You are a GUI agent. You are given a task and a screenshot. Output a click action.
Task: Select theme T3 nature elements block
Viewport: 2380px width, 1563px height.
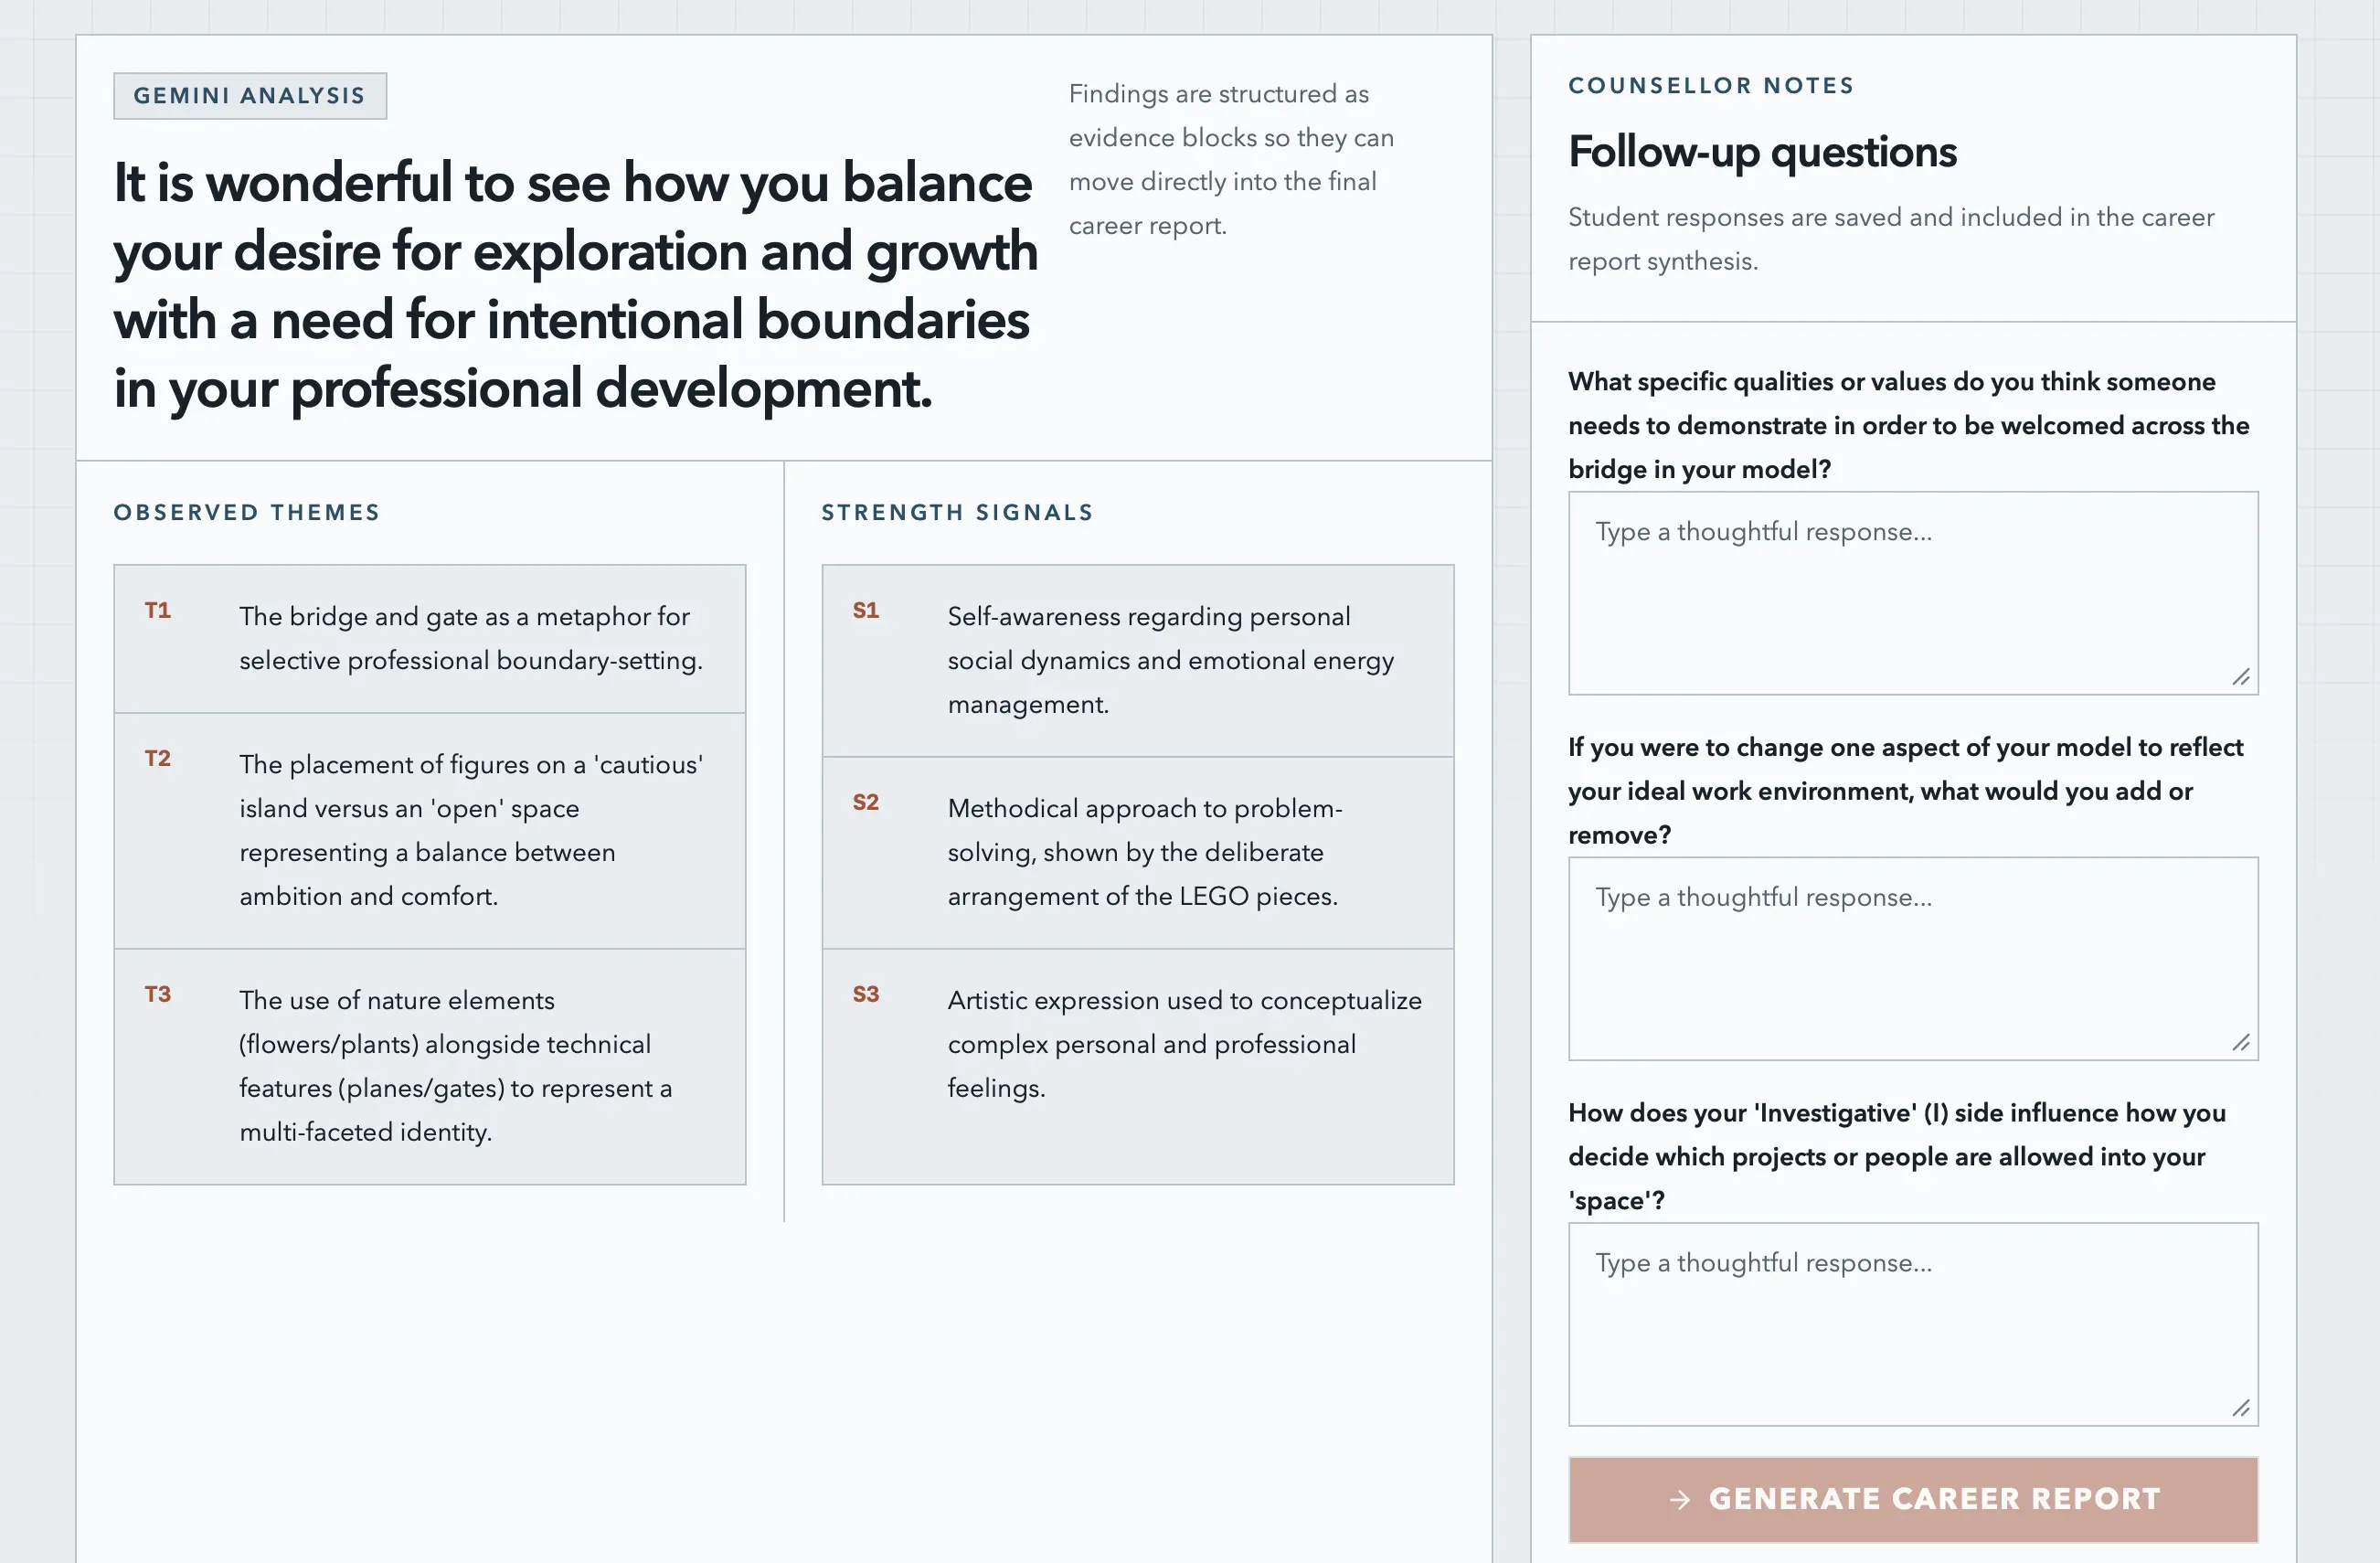[430, 1066]
